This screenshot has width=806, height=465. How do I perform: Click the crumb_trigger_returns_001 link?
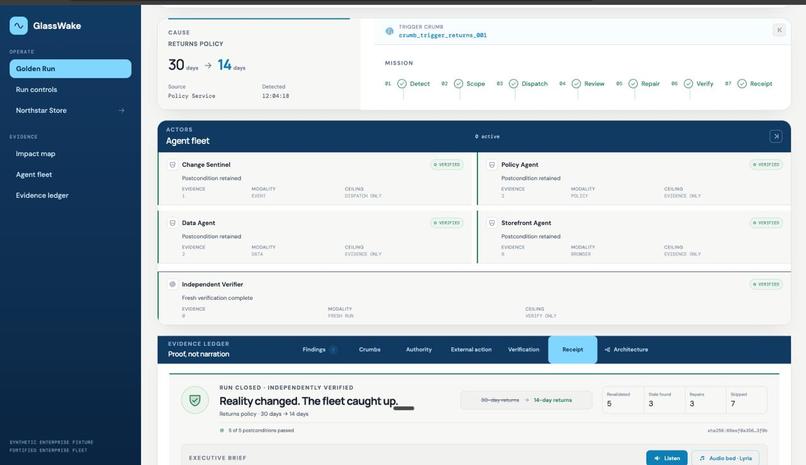443,35
